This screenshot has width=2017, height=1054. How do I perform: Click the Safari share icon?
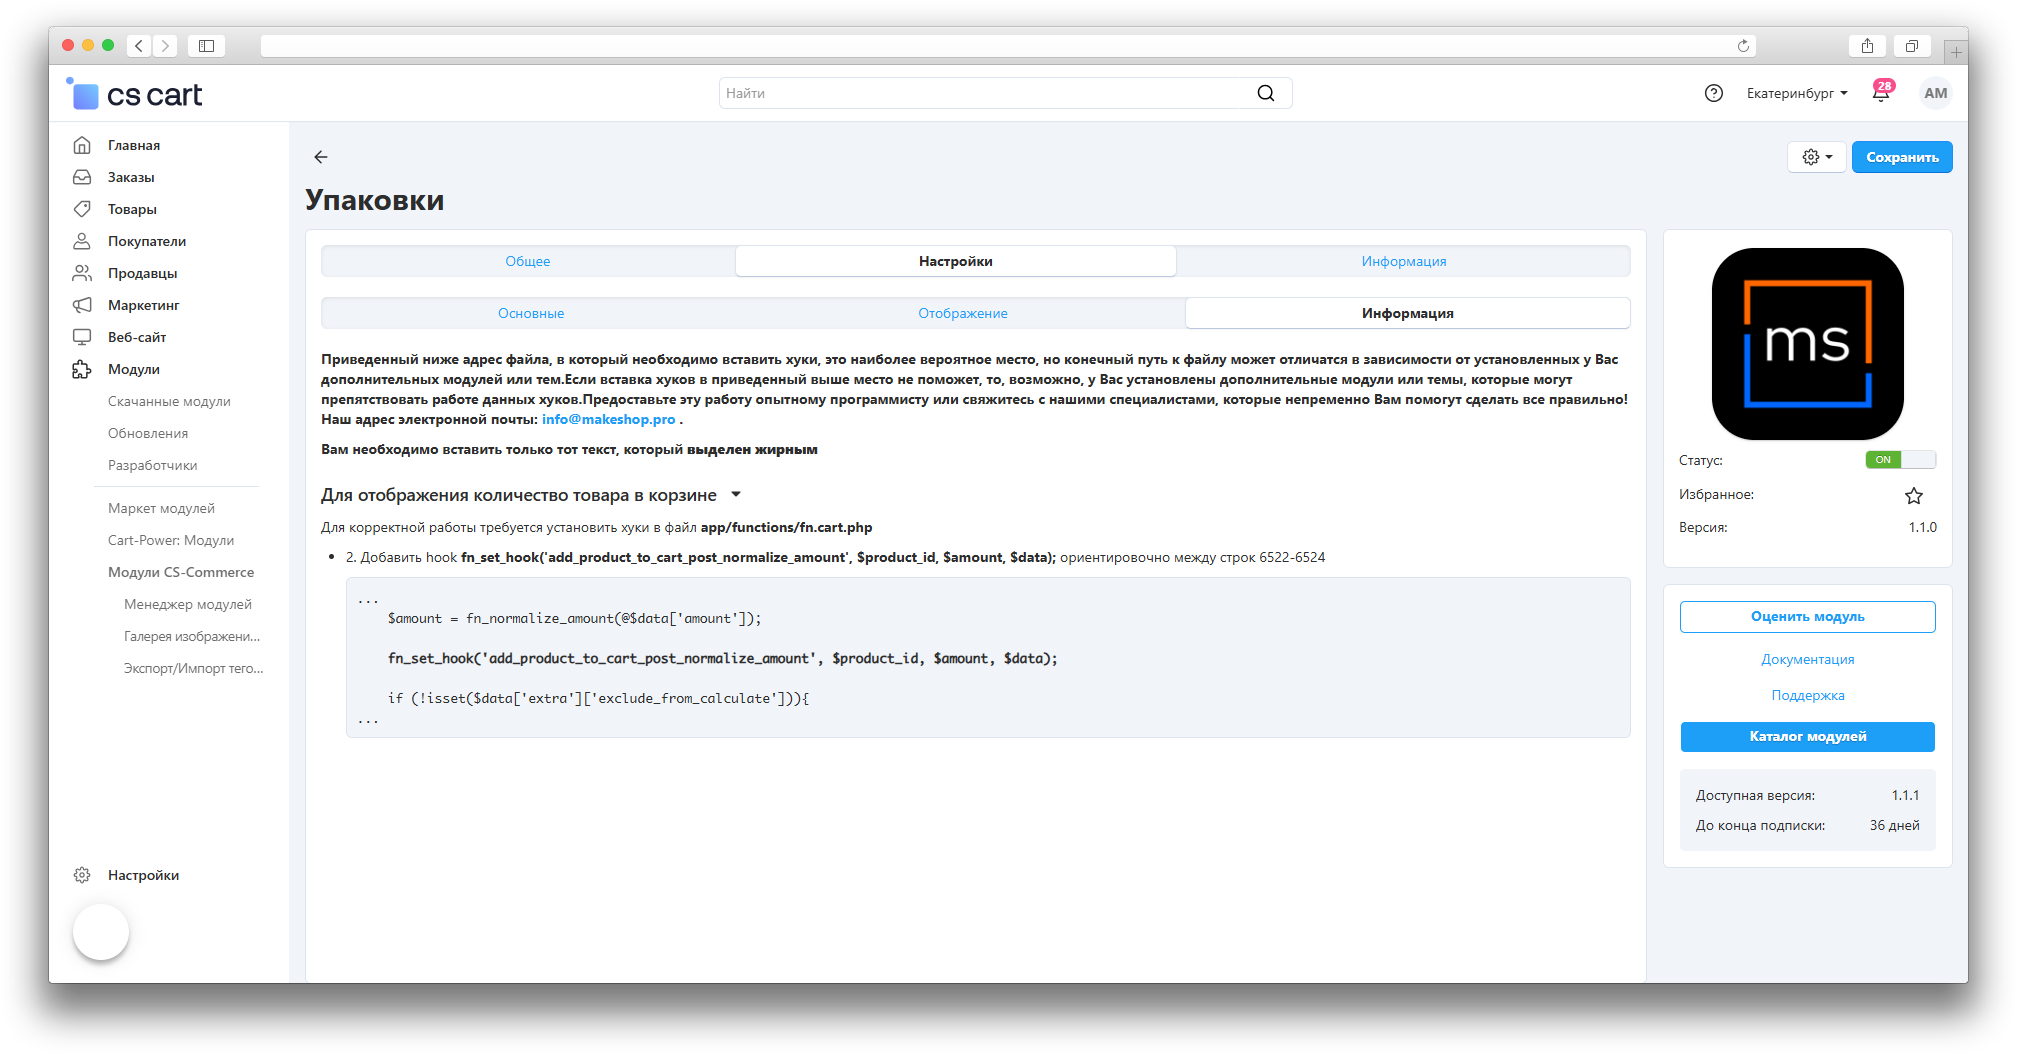(x=1867, y=46)
